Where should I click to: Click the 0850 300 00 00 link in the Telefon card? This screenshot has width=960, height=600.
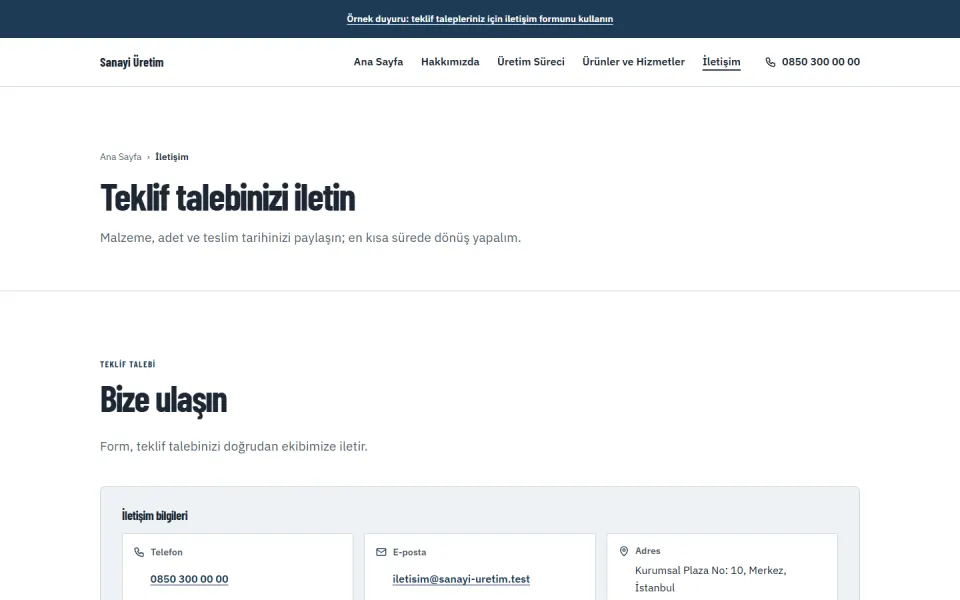click(x=189, y=579)
